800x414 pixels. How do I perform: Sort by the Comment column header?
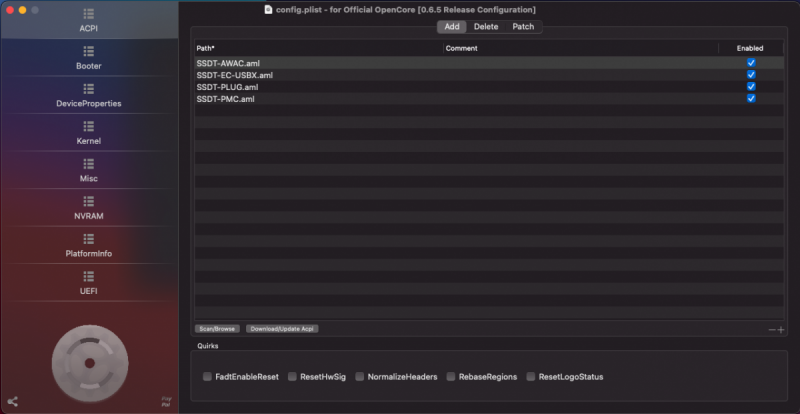point(581,48)
